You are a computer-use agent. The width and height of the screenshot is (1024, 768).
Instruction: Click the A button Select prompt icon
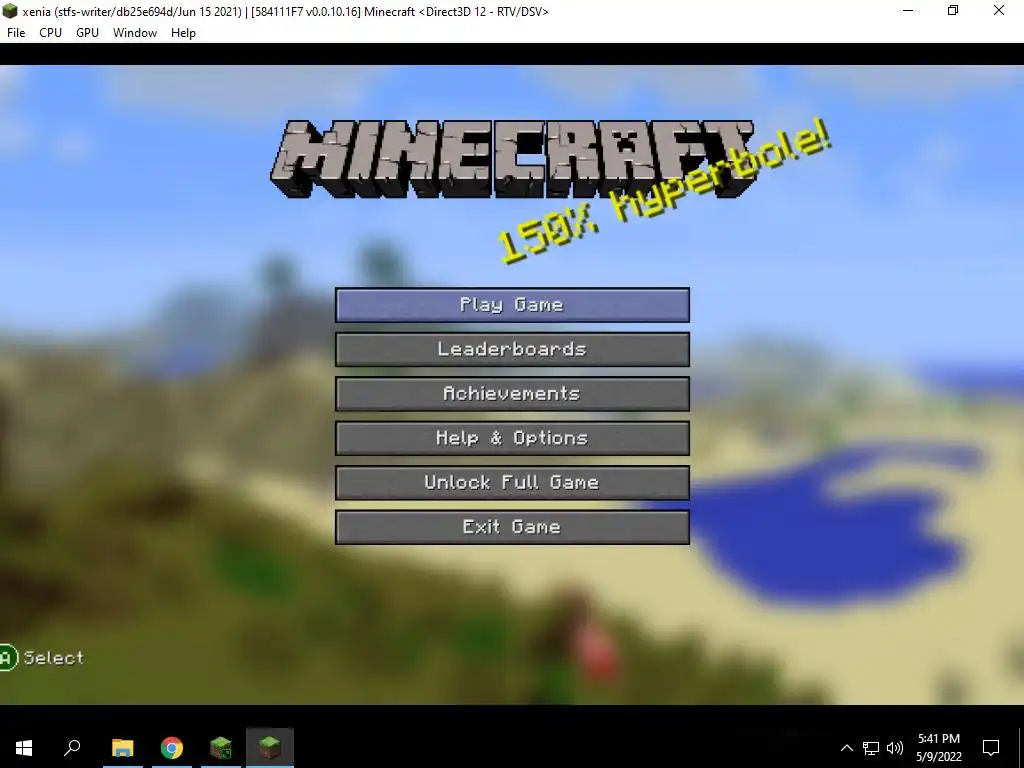pos(7,658)
